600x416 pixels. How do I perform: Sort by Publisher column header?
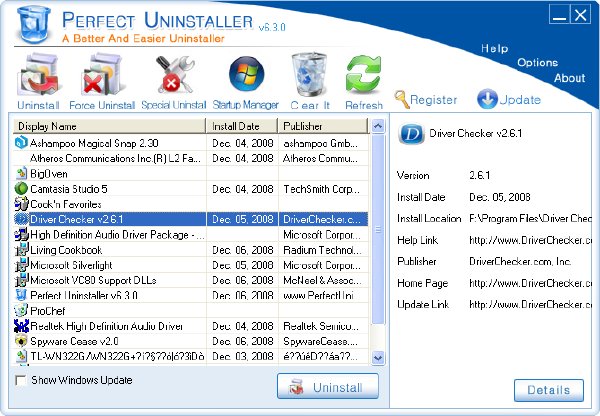coord(323,126)
